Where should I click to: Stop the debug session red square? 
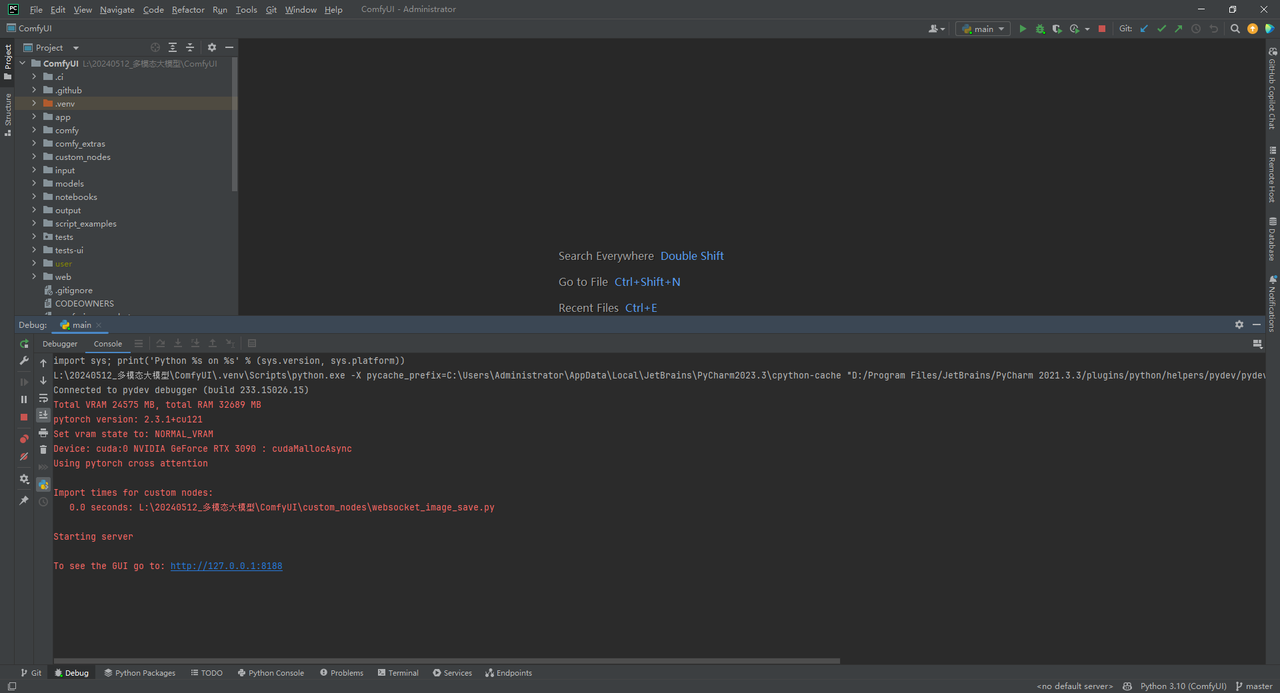pos(24,417)
